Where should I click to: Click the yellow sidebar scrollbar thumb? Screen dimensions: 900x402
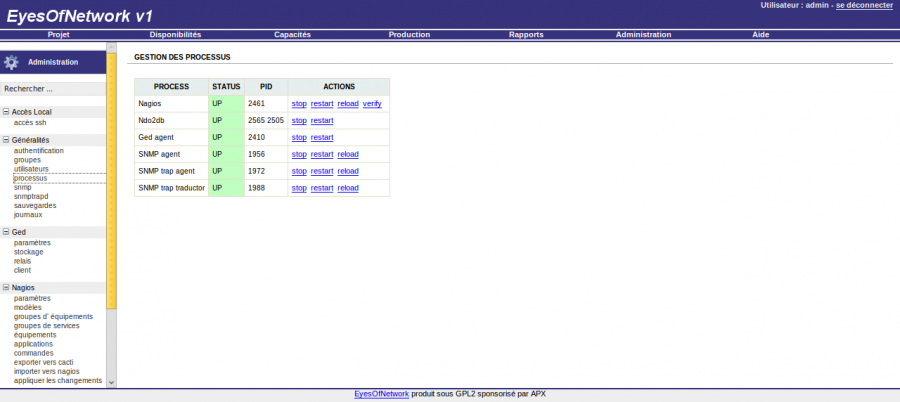111,180
